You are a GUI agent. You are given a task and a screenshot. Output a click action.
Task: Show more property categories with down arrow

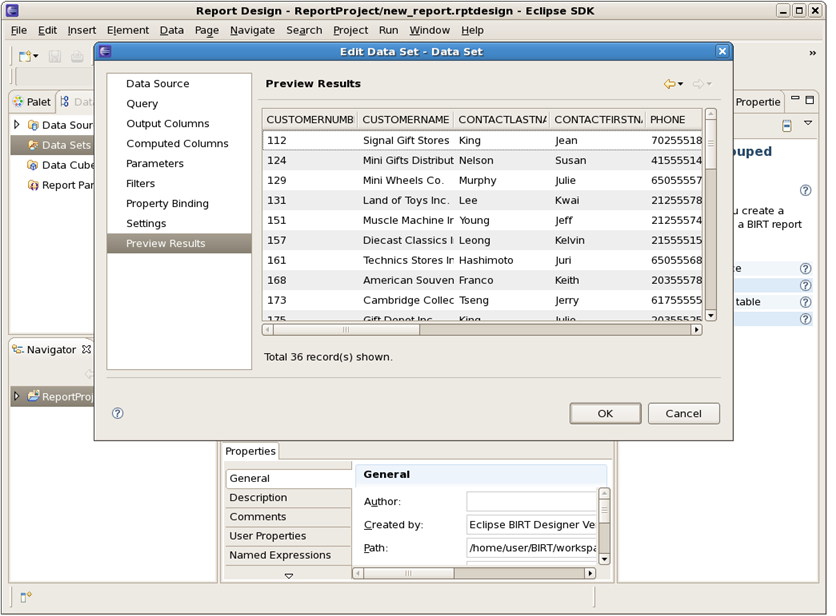pyautogui.click(x=288, y=575)
